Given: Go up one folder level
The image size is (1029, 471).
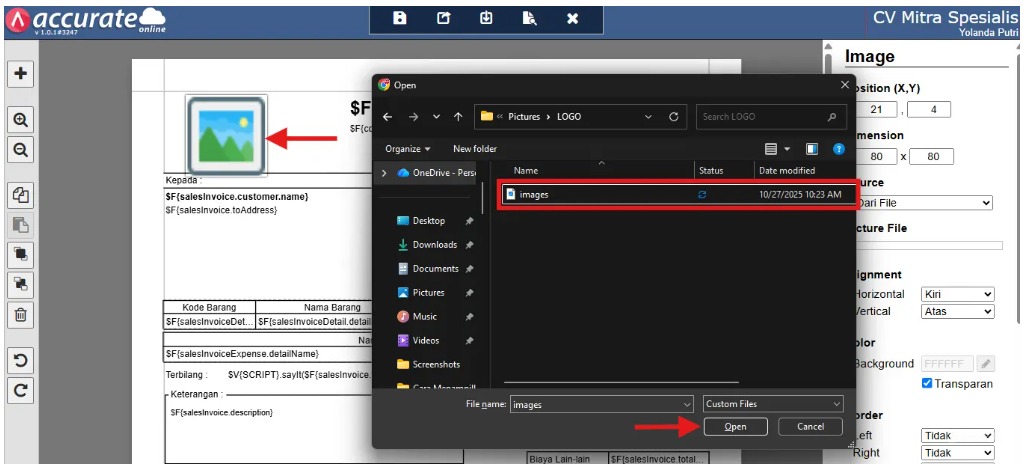Looking at the screenshot, I should (458, 117).
